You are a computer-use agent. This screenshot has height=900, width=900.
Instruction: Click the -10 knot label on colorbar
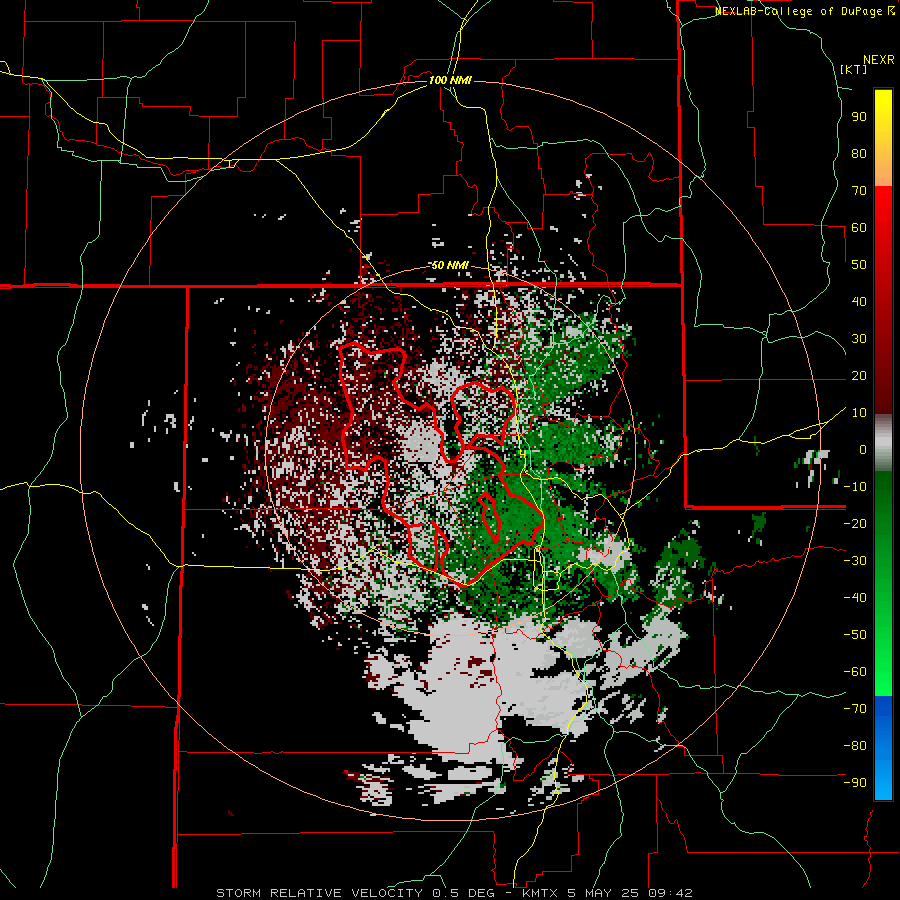[855, 487]
